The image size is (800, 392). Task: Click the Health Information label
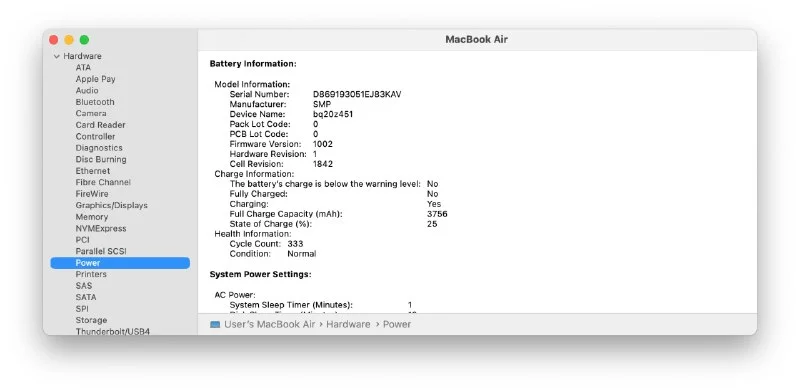pyautogui.click(x=253, y=234)
